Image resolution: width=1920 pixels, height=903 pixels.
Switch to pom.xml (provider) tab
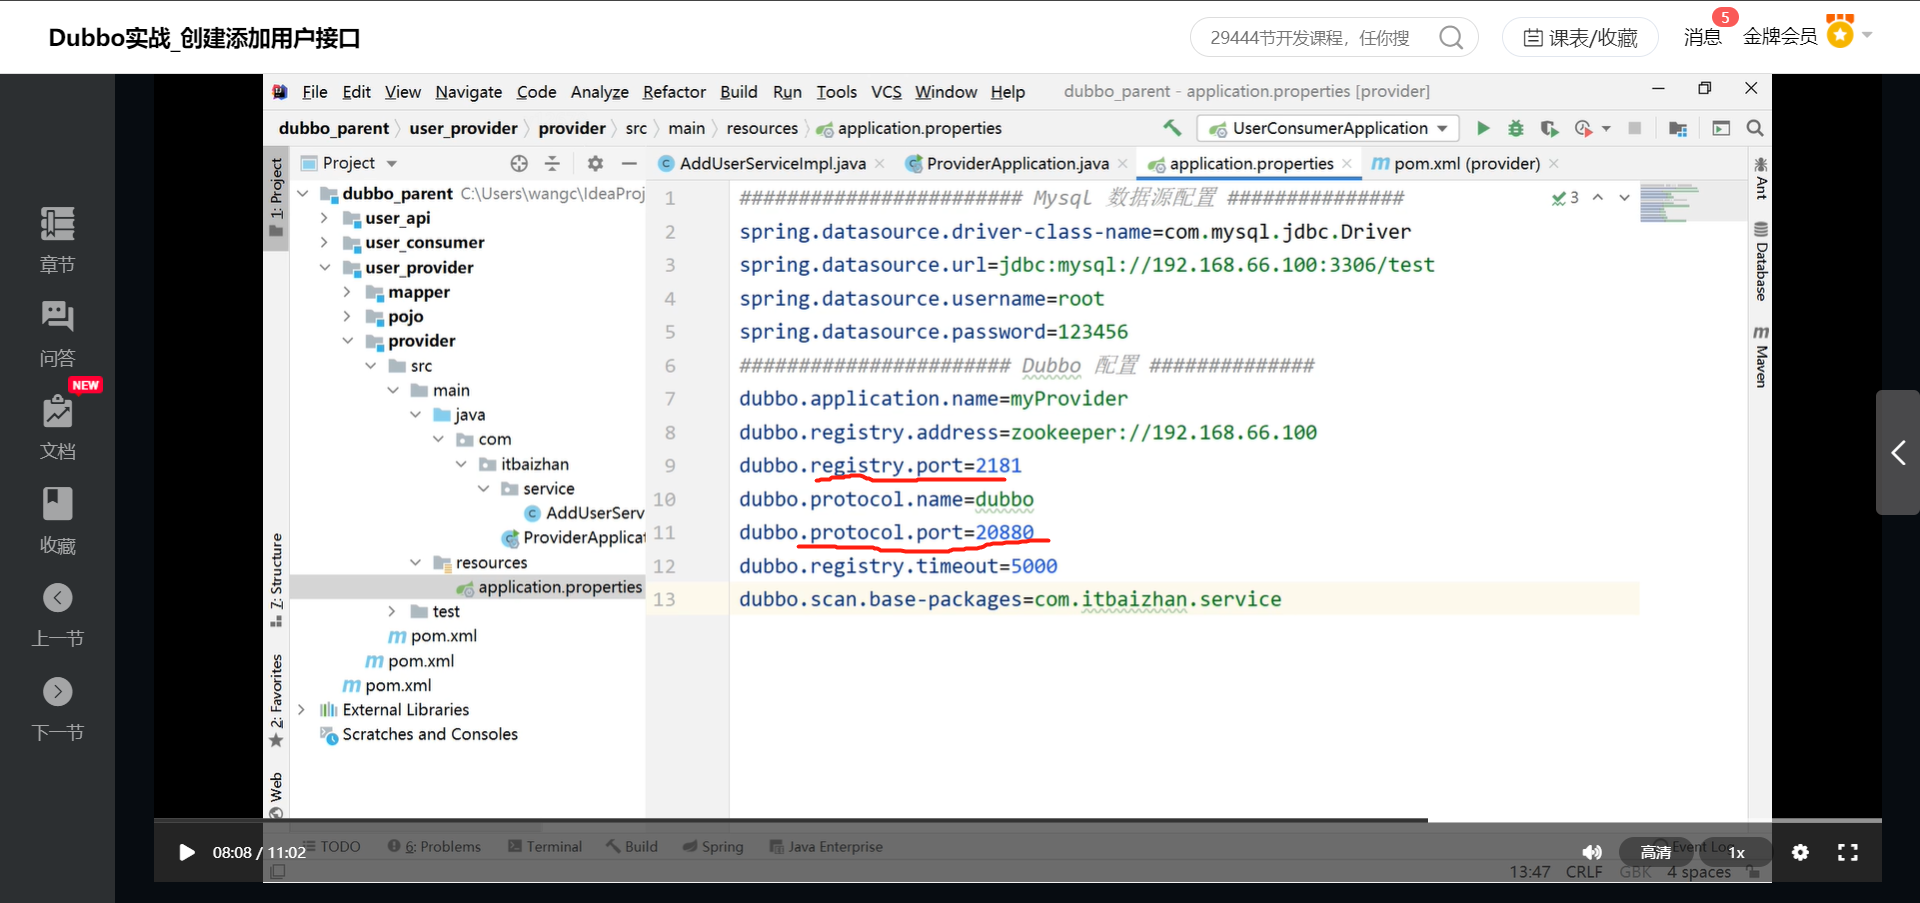pos(1456,163)
